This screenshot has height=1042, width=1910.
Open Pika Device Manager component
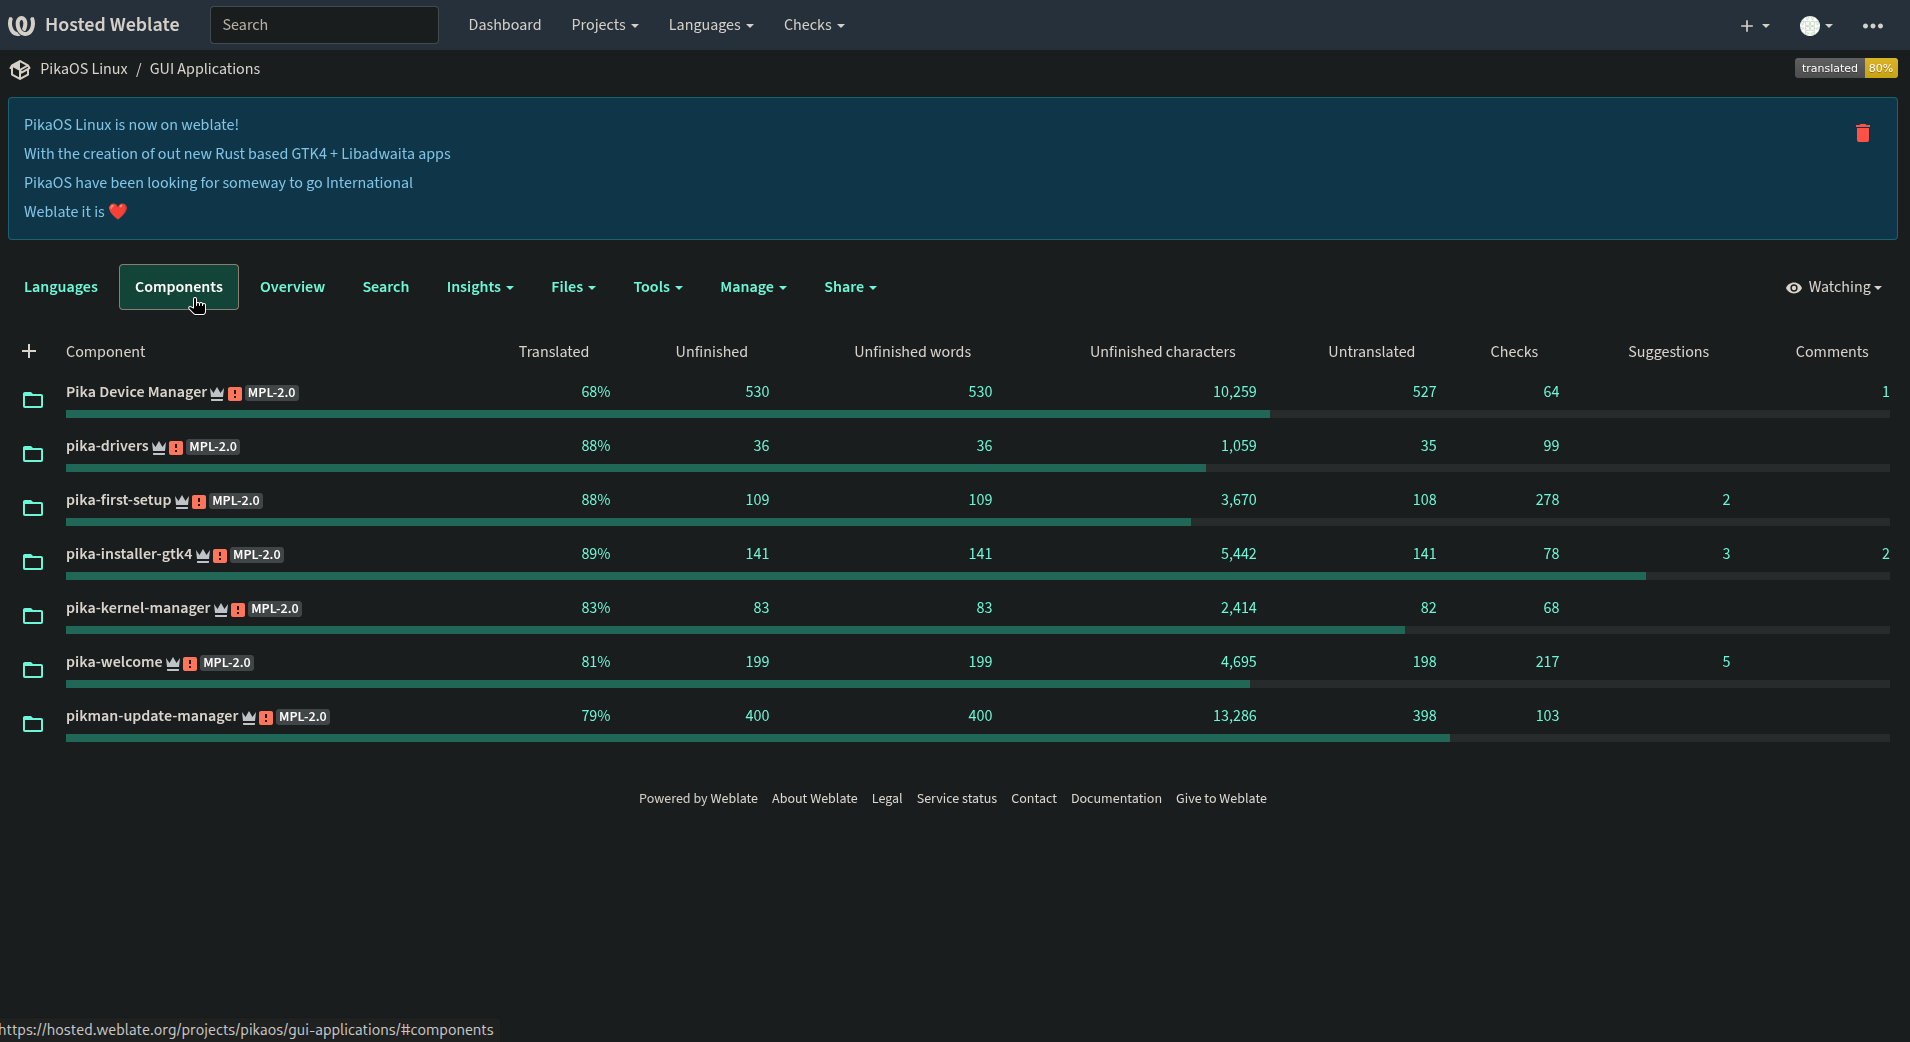136,392
